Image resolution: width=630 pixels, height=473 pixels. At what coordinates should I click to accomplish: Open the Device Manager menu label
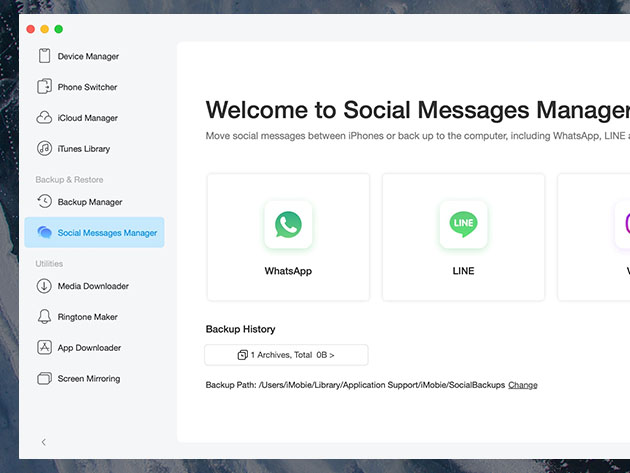click(x=88, y=56)
